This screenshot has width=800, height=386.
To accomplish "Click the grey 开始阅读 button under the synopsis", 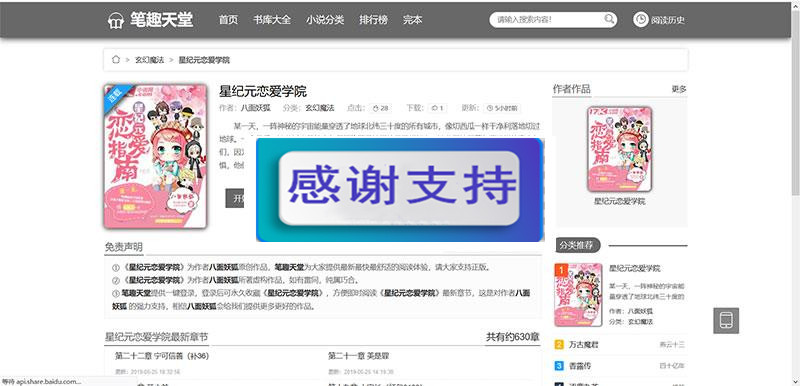I will point(235,198).
